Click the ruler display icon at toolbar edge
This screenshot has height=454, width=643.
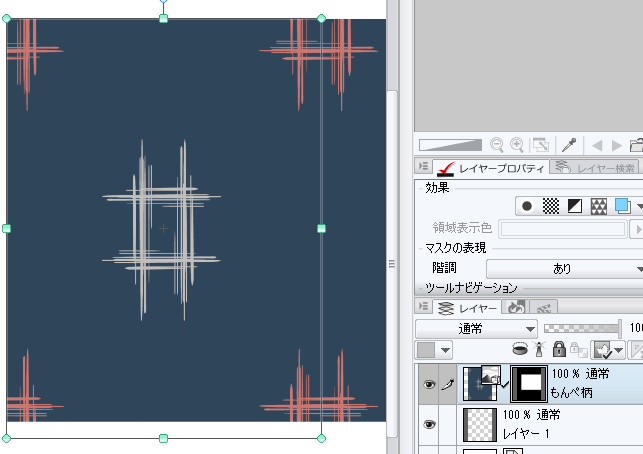tap(636, 350)
